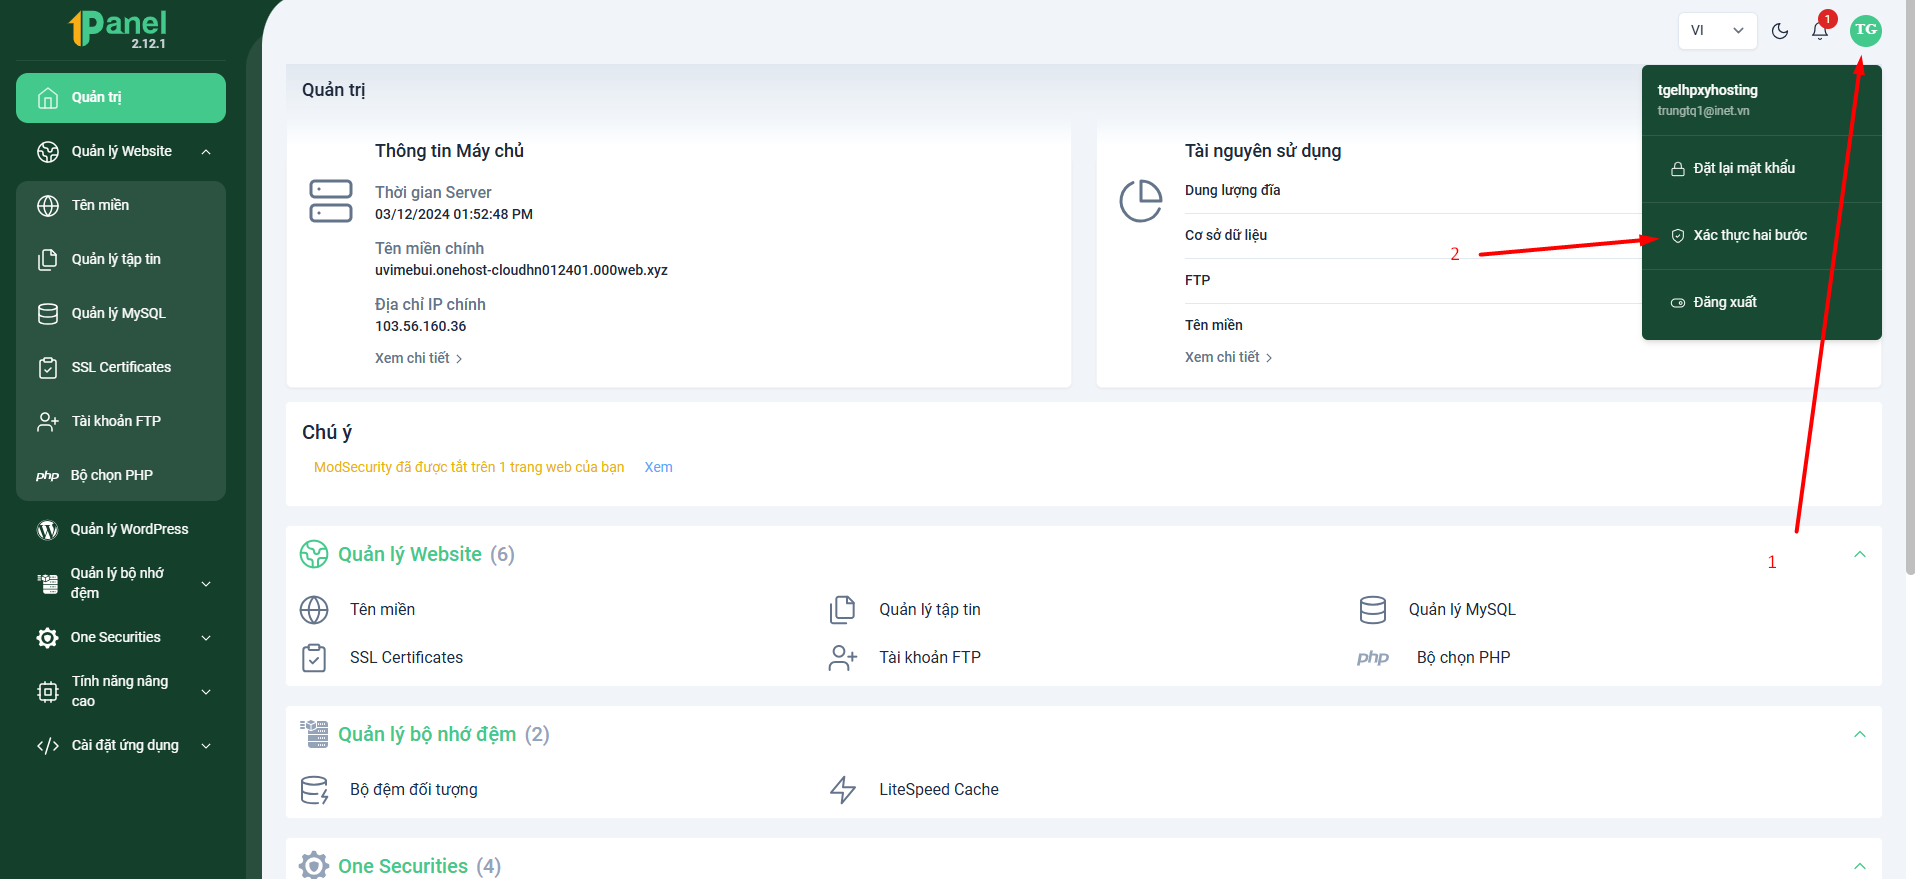Collapse the Quản lý Website (6) section
The image size is (1915, 879).
coord(1860,555)
